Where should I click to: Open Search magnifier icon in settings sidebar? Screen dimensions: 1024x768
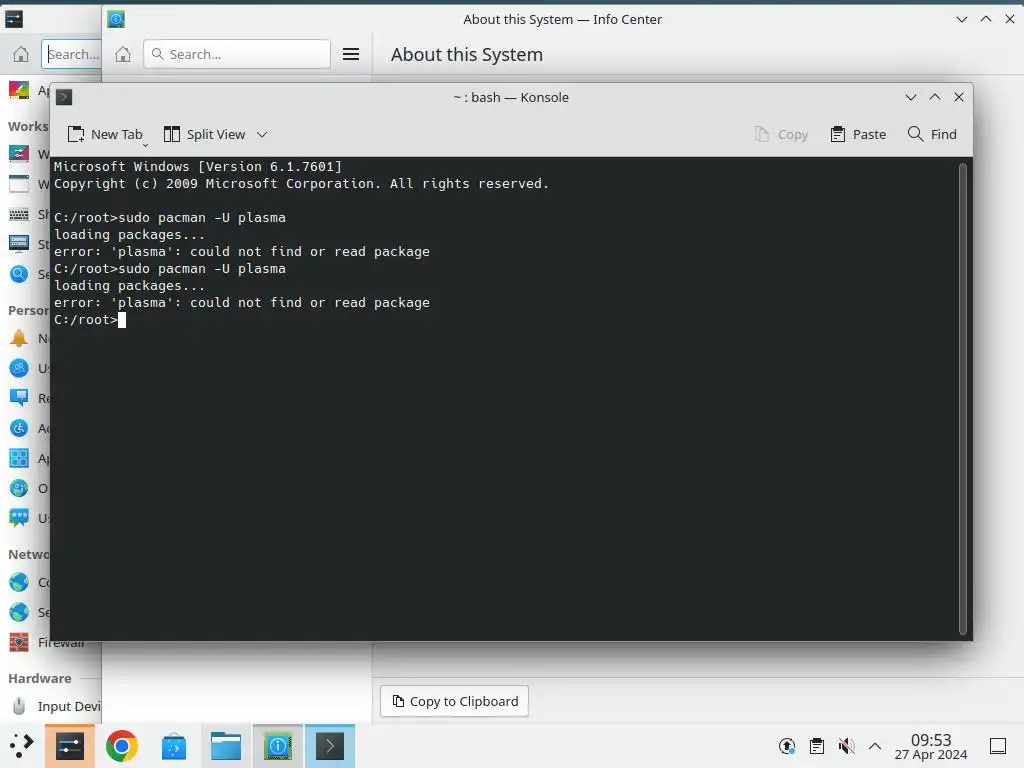(x=19, y=274)
